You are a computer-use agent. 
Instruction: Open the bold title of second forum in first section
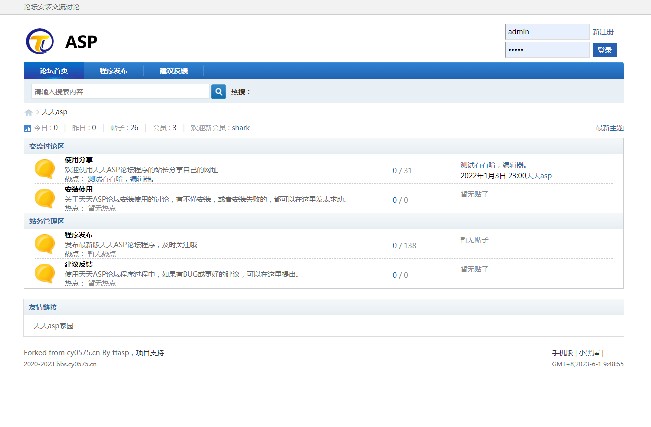click(79, 189)
